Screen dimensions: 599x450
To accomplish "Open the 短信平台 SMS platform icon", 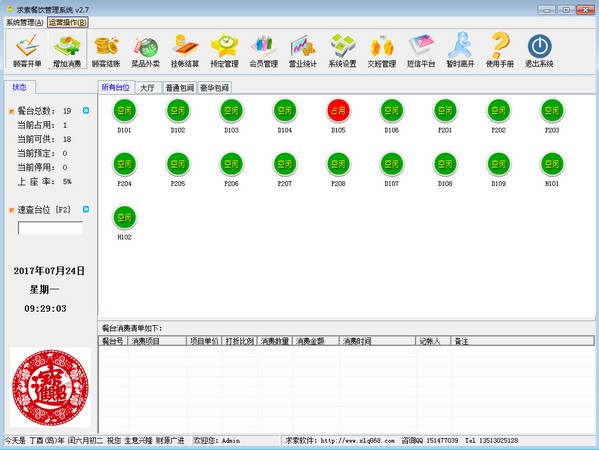I will point(421,50).
